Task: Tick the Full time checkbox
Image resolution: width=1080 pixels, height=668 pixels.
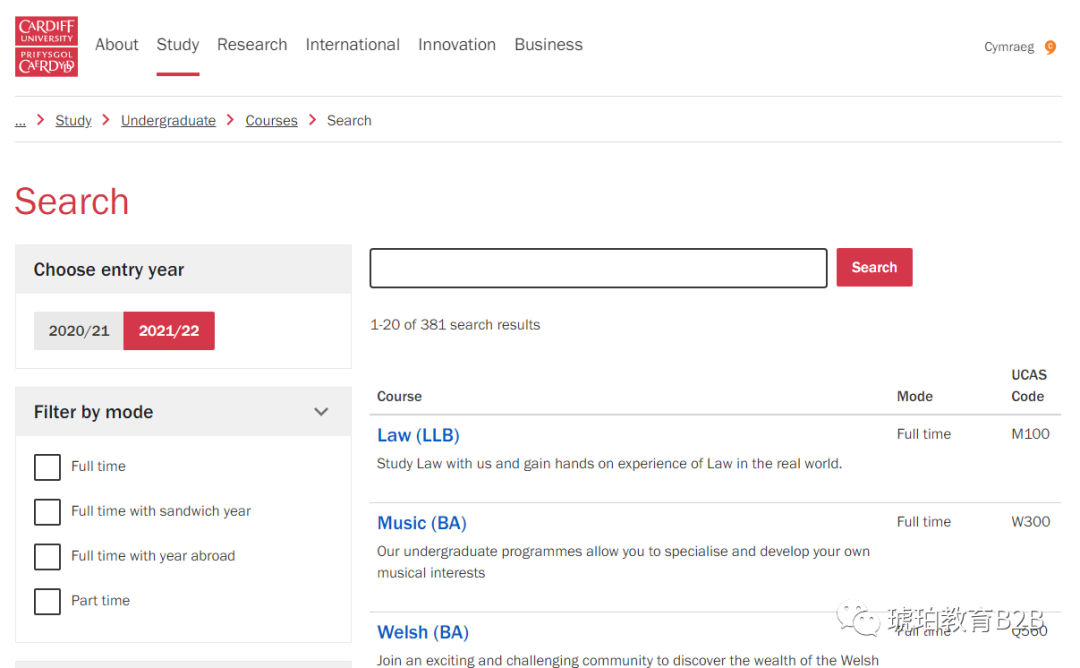Action: [47, 467]
